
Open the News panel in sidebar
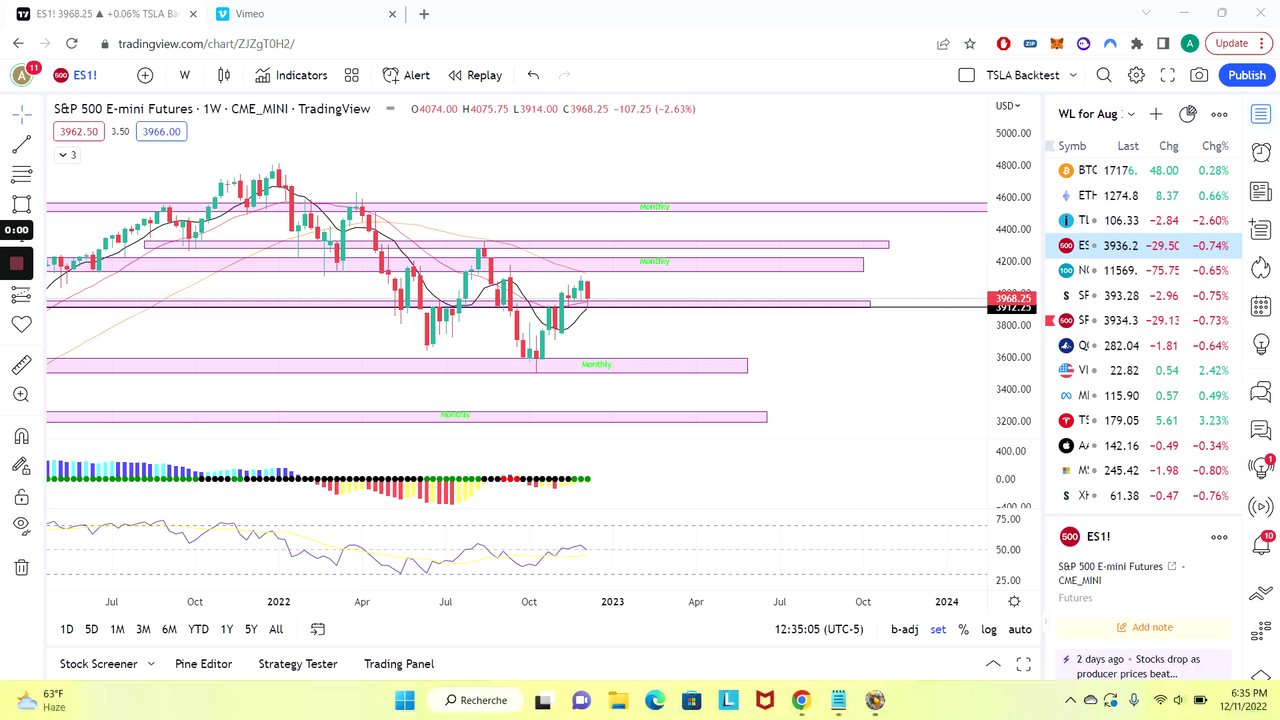(1261, 191)
